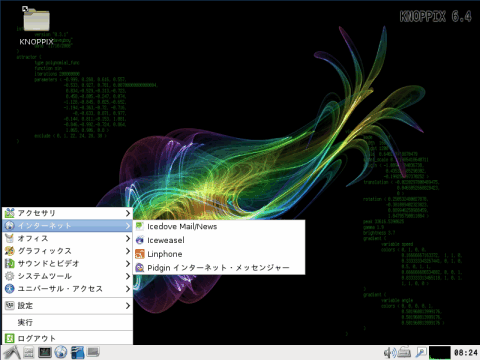The height and width of the screenshot is (360, 480).
Task: Launch the terminal from the panel
Action: click(x=45, y=352)
